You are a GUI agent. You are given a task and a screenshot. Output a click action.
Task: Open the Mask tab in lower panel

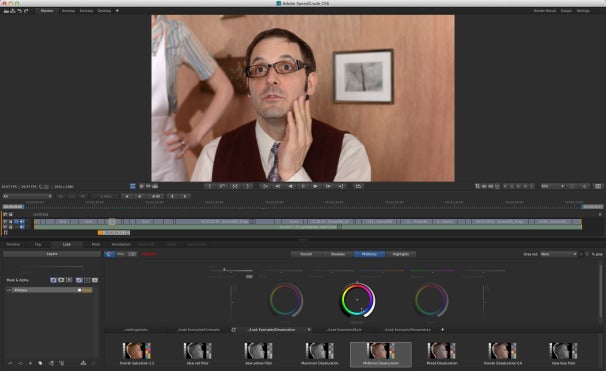96,244
